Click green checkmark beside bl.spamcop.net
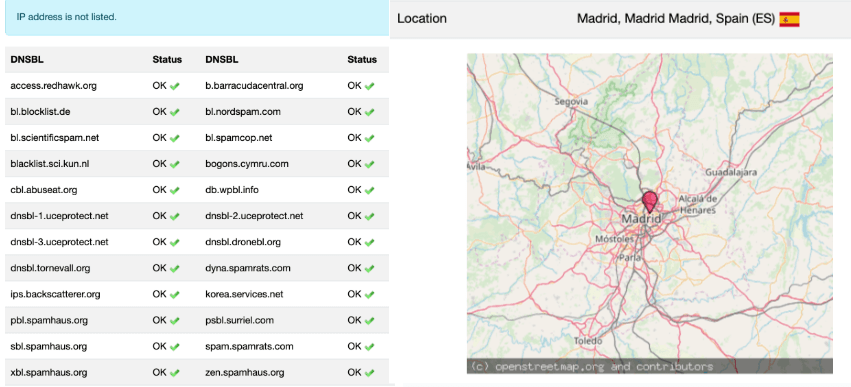Screen dimensions: 851x387 (x=369, y=138)
